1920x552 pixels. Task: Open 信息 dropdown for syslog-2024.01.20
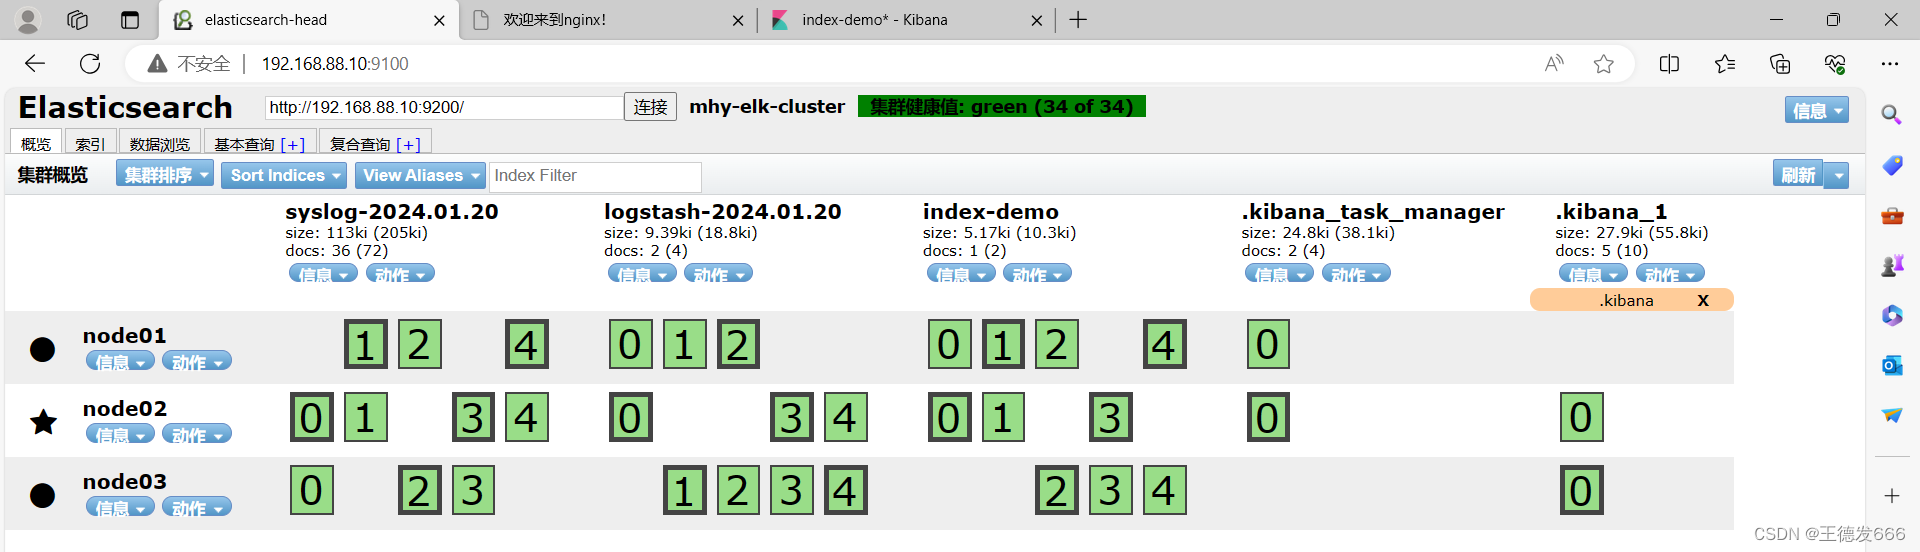coord(323,274)
